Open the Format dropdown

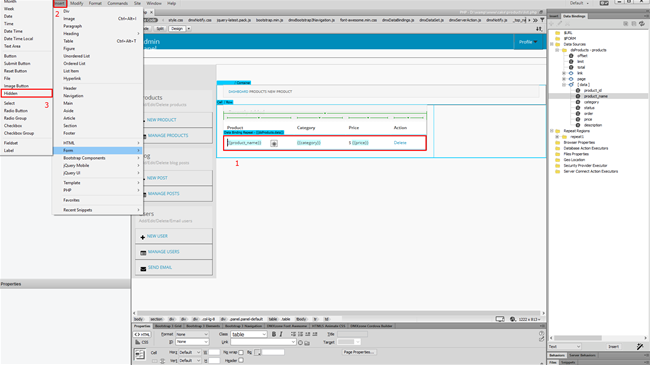pos(192,334)
